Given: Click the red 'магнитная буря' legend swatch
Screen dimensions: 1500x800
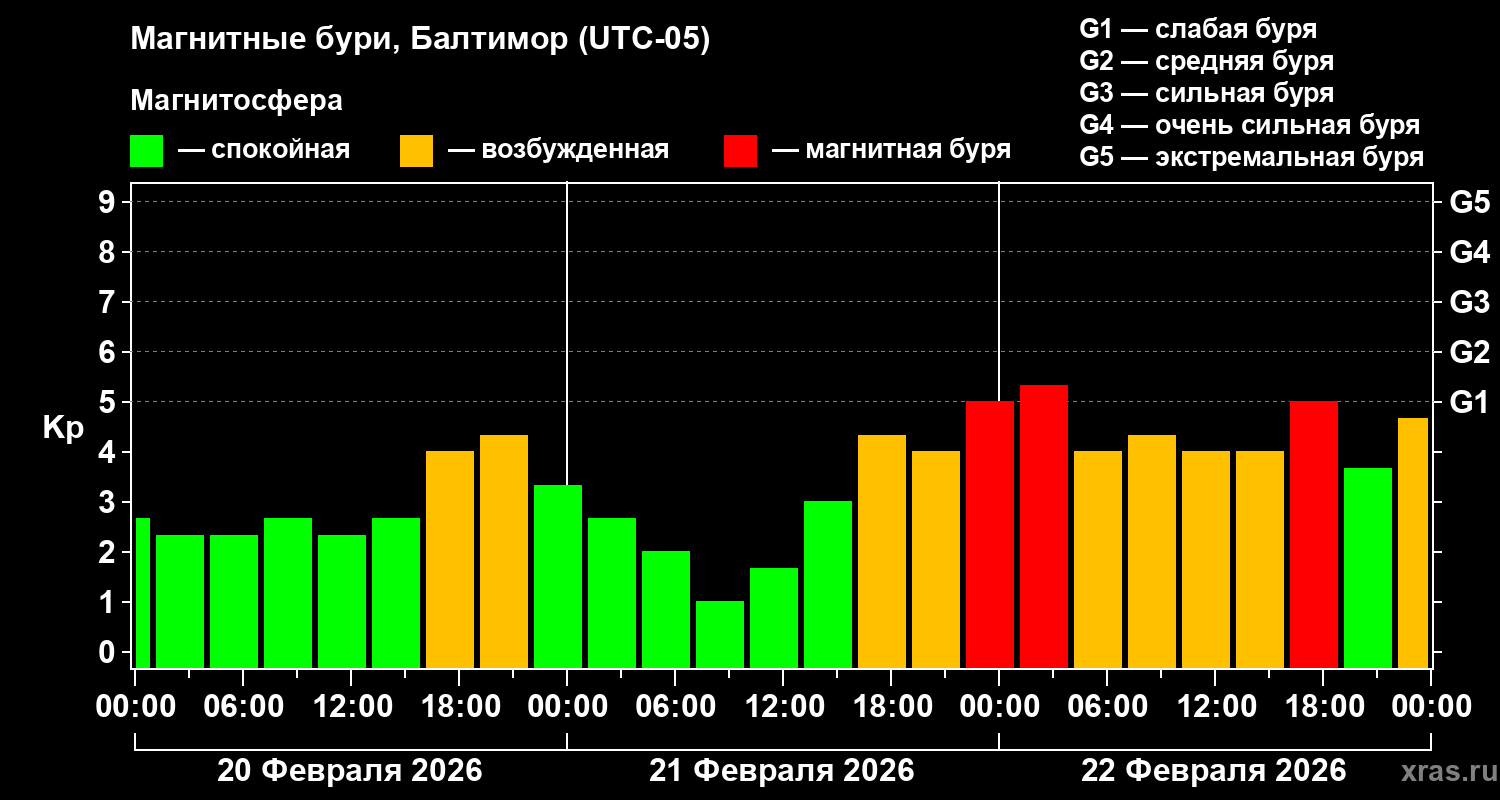Looking at the screenshot, I should pos(740,151).
